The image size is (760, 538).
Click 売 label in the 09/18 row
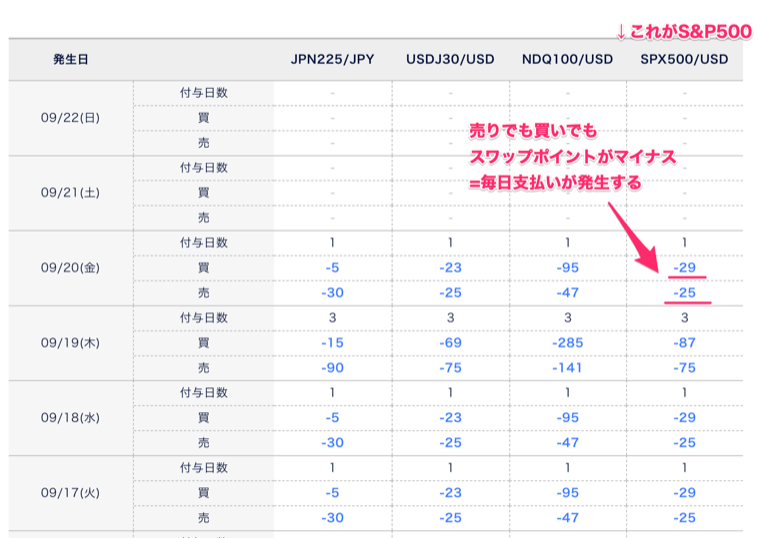[204, 443]
